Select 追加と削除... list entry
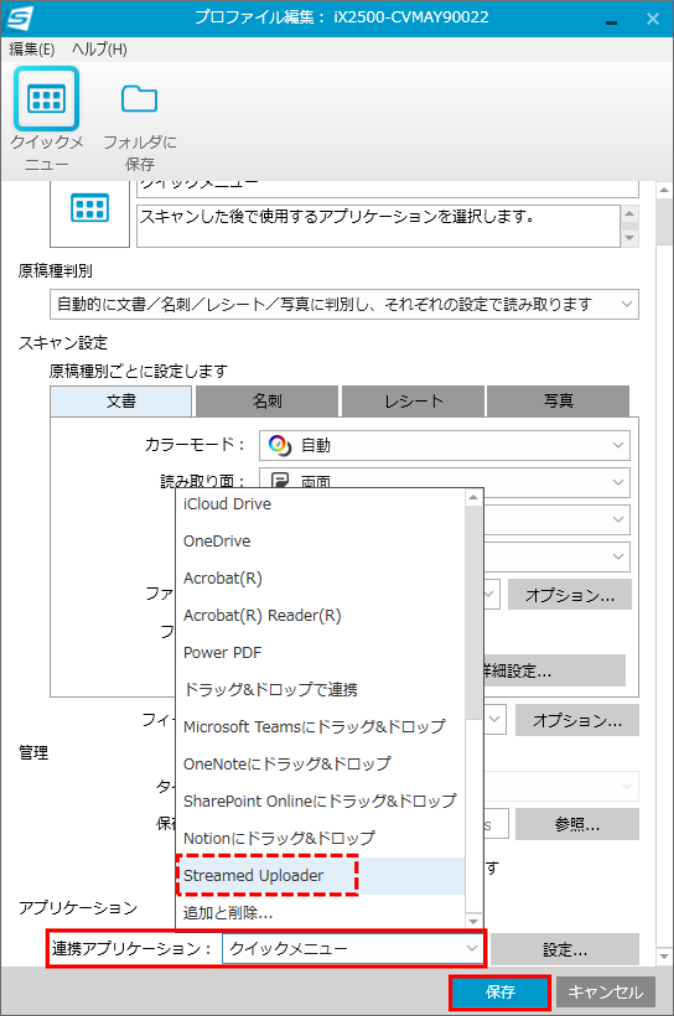The width and height of the screenshot is (674, 1016). (228, 912)
